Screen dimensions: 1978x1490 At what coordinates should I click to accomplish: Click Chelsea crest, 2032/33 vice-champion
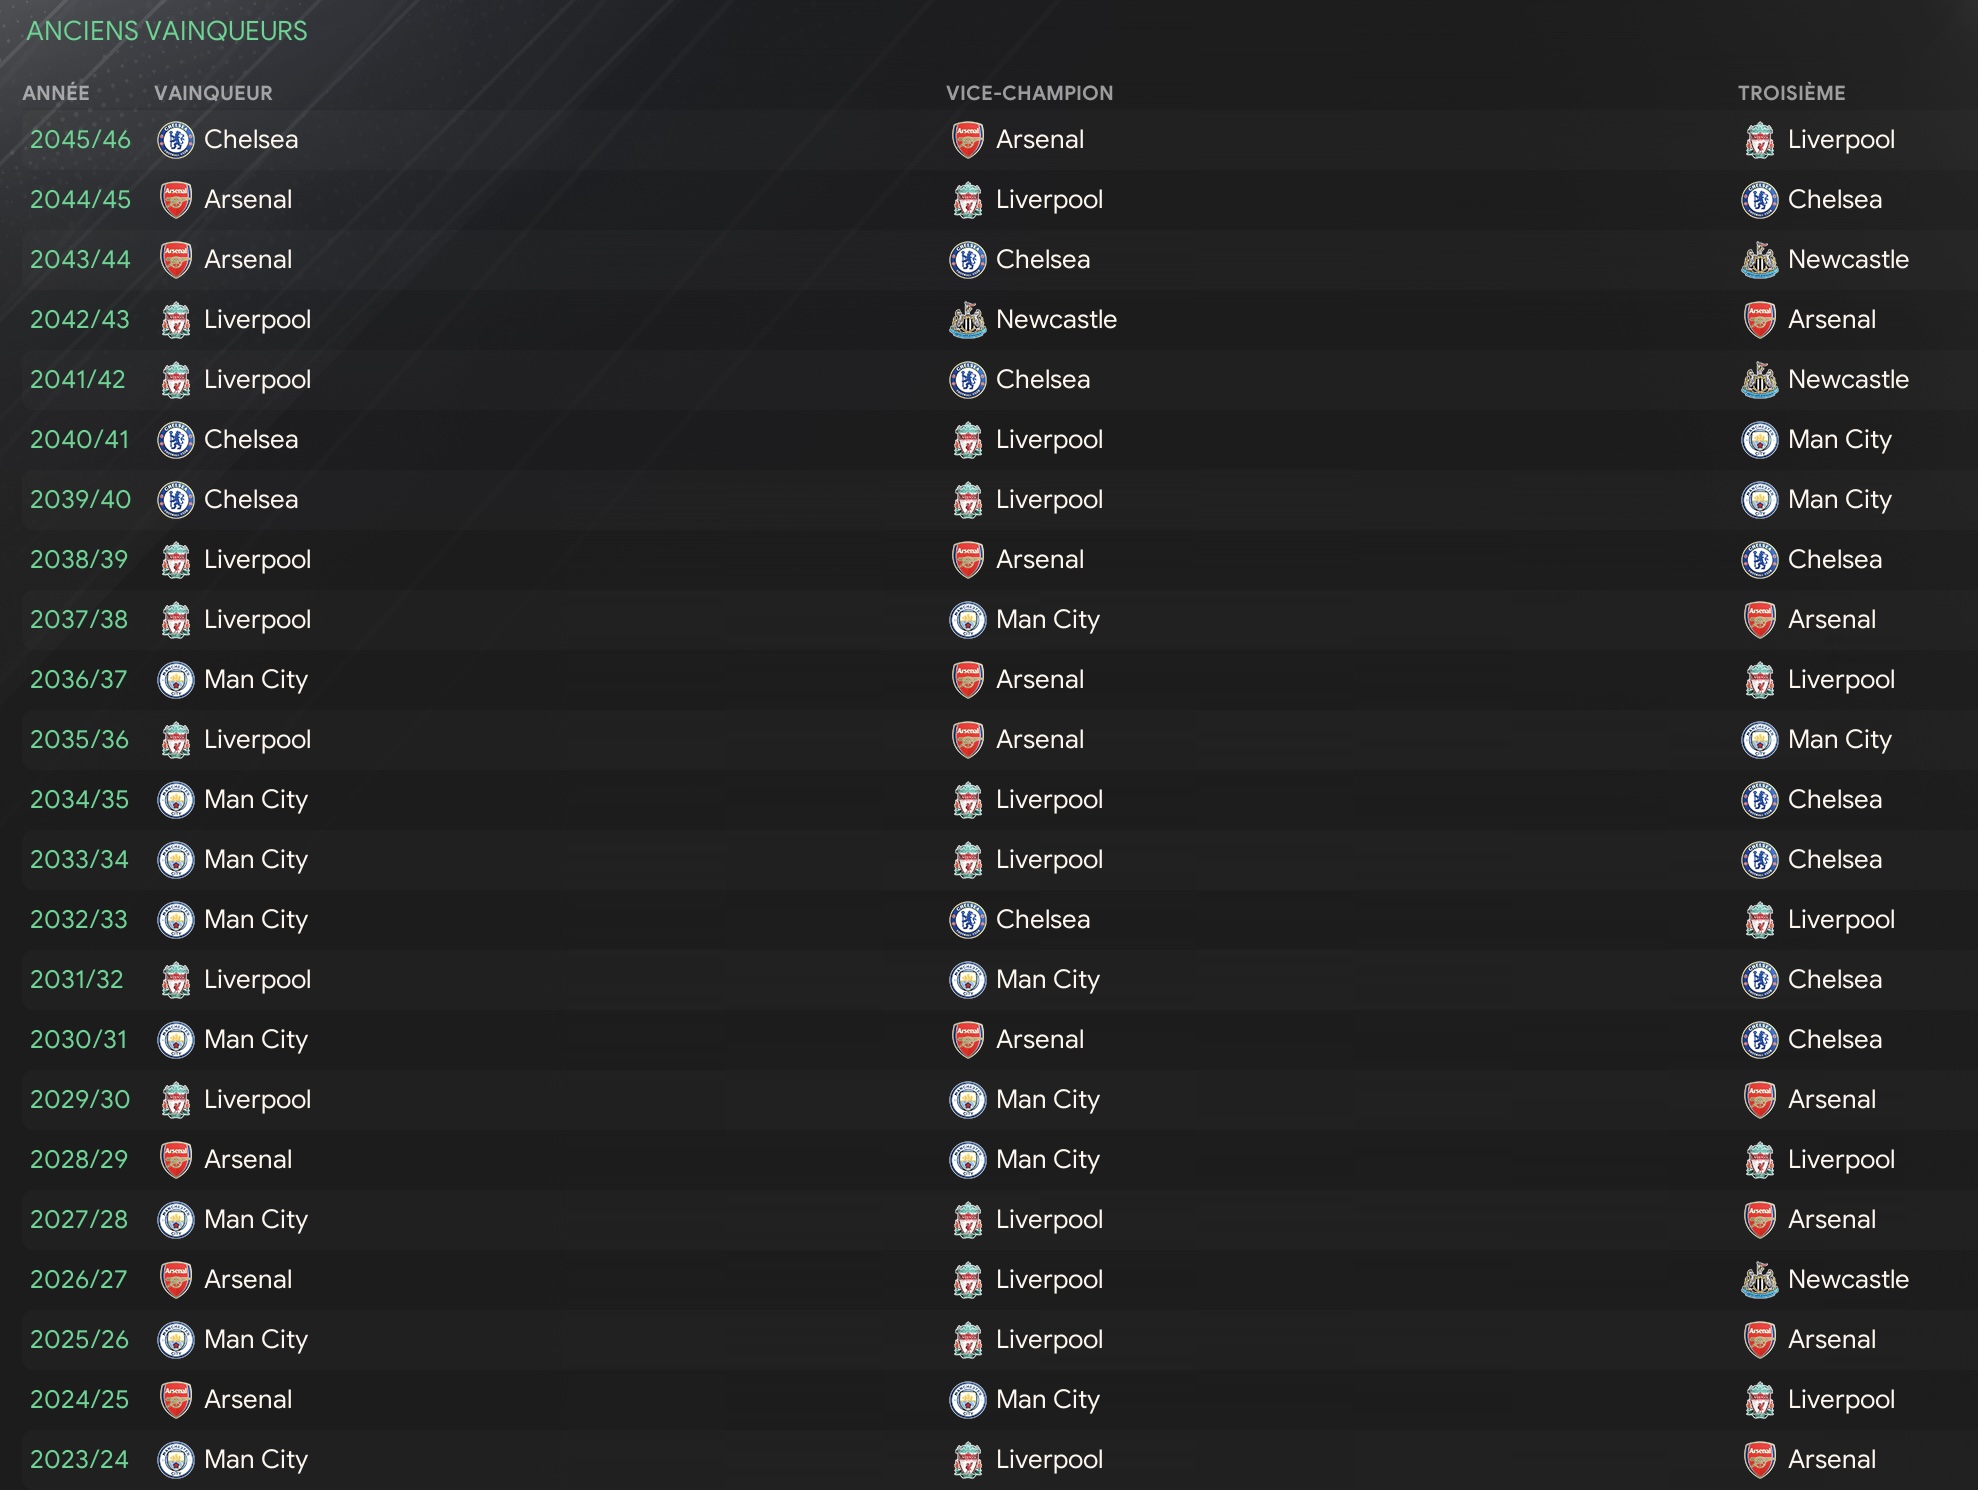pyautogui.click(x=968, y=920)
